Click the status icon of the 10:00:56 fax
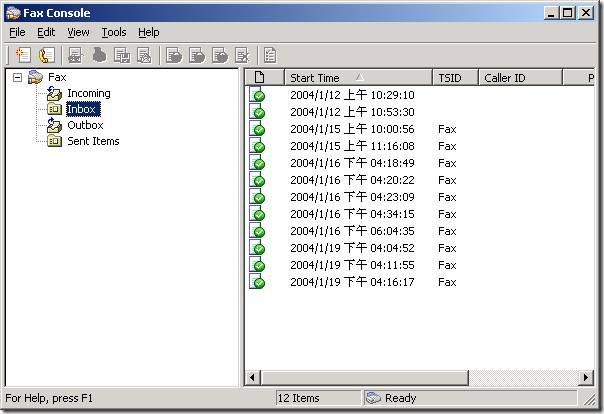This screenshot has width=604, height=414. point(257,129)
